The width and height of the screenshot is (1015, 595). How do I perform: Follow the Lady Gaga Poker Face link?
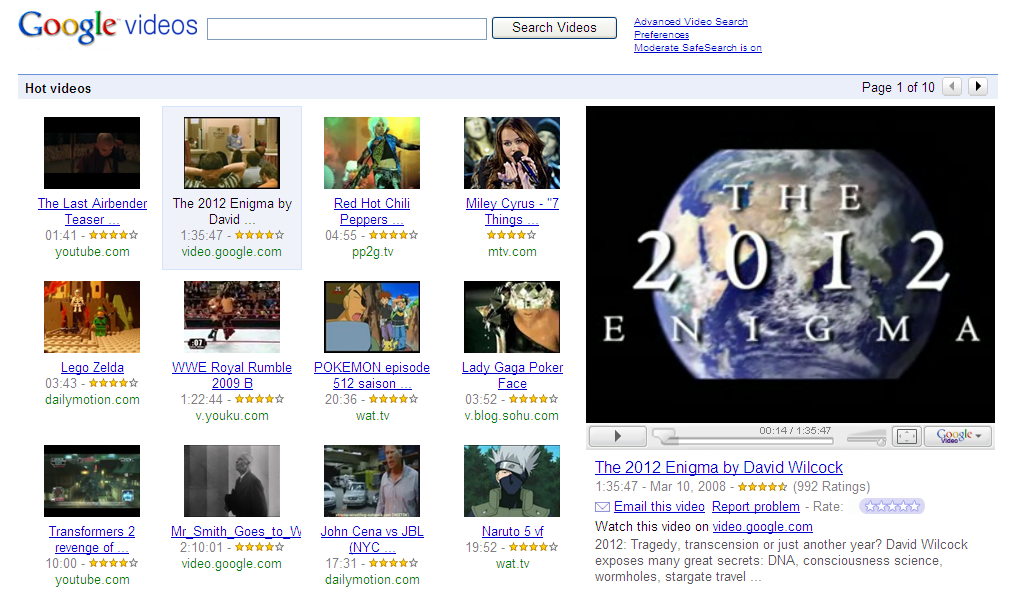click(x=512, y=376)
